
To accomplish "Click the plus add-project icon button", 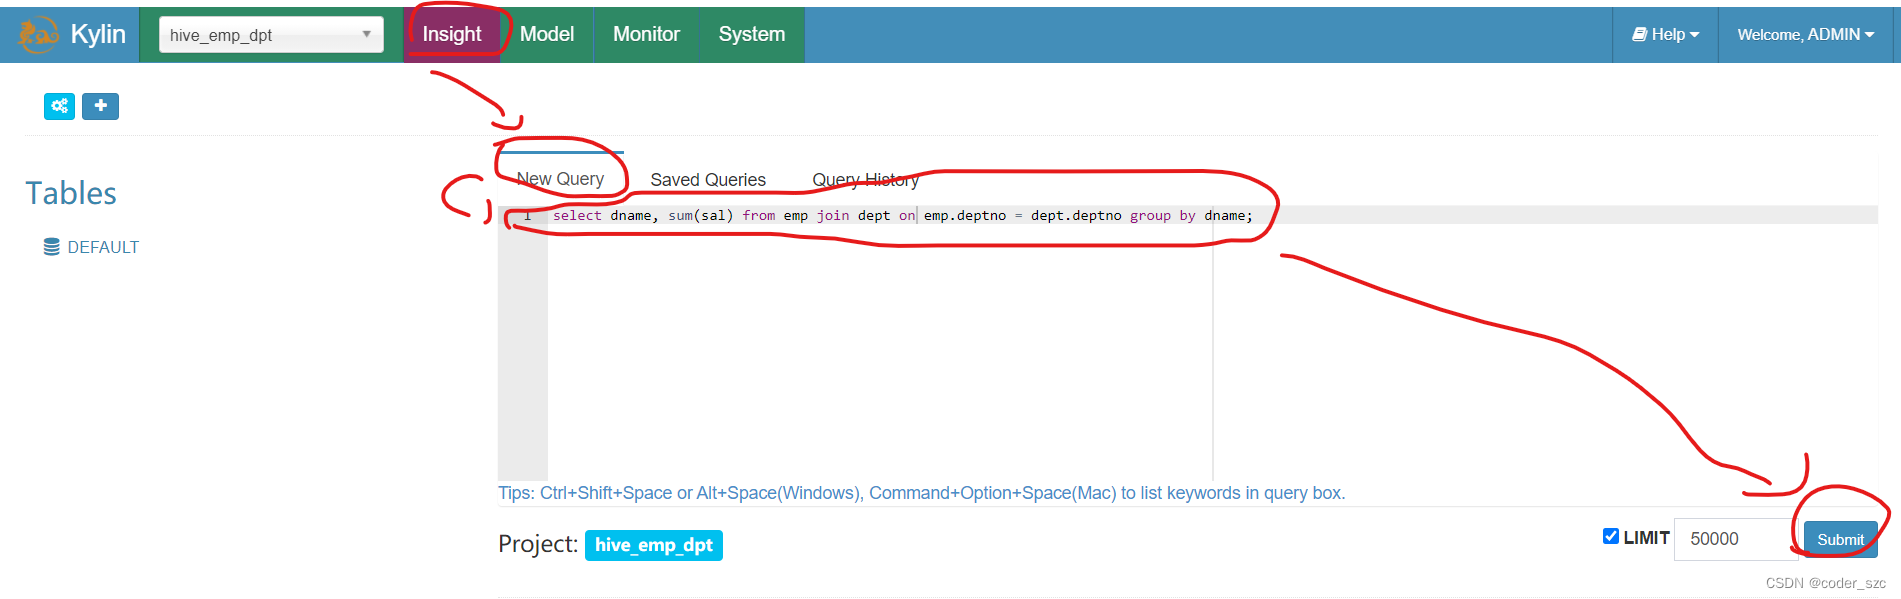I will (x=100, y=106).
